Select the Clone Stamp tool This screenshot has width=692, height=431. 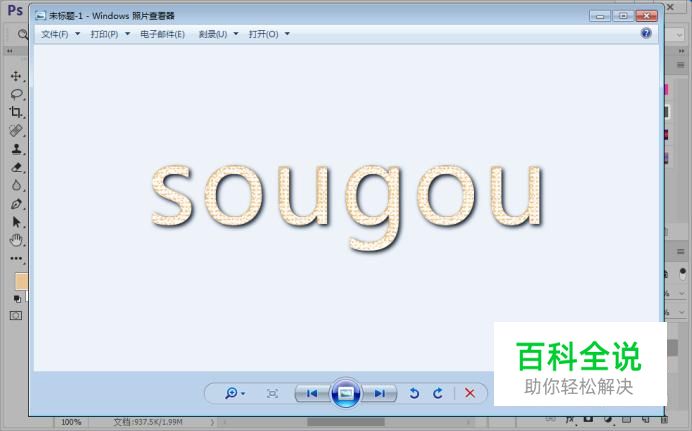pyautogui.click(x=16, y=149)
